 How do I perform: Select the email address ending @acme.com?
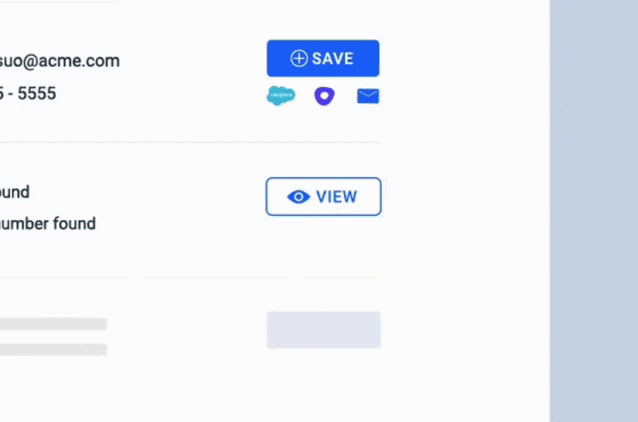point(59,61)
